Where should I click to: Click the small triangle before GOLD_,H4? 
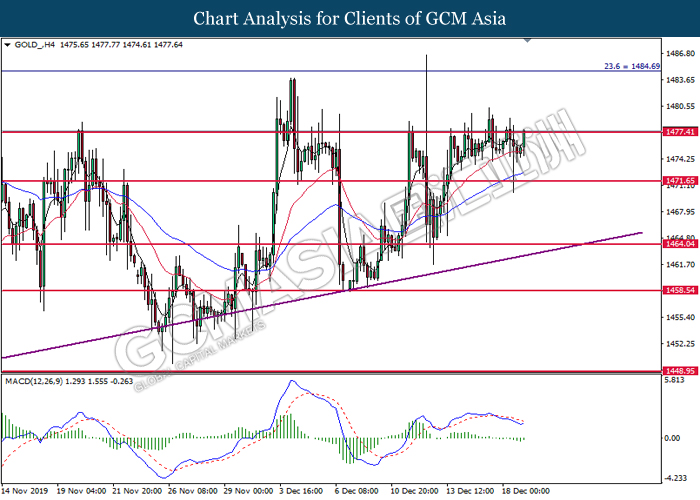[x=8, y=45]
